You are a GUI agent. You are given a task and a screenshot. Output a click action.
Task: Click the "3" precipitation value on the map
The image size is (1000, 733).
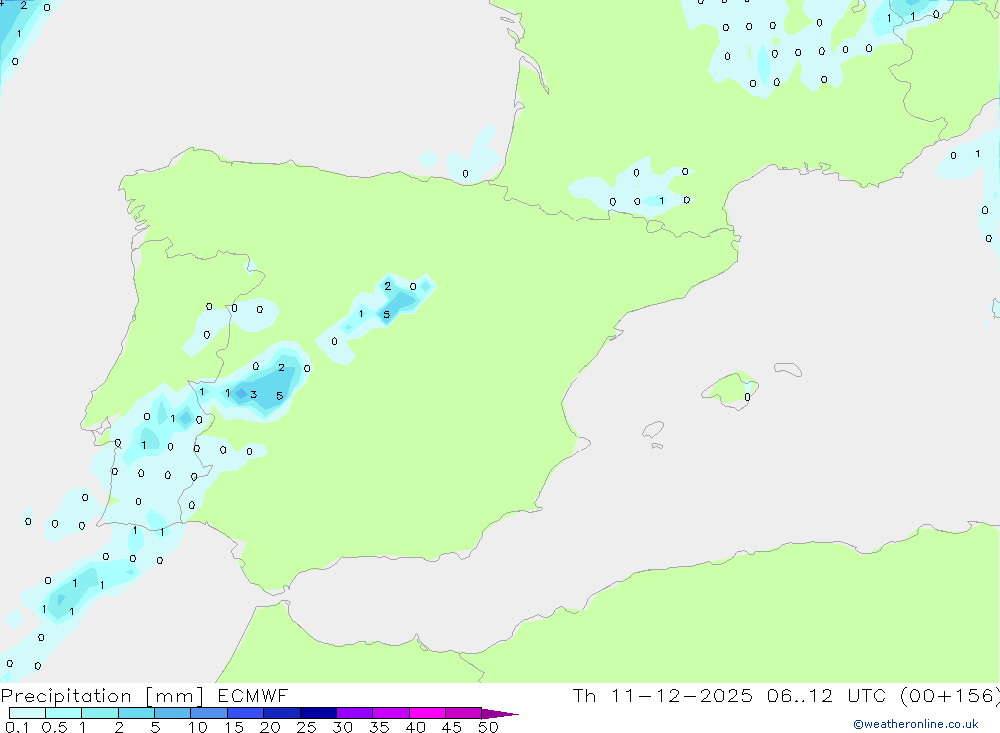click(254, 394)
